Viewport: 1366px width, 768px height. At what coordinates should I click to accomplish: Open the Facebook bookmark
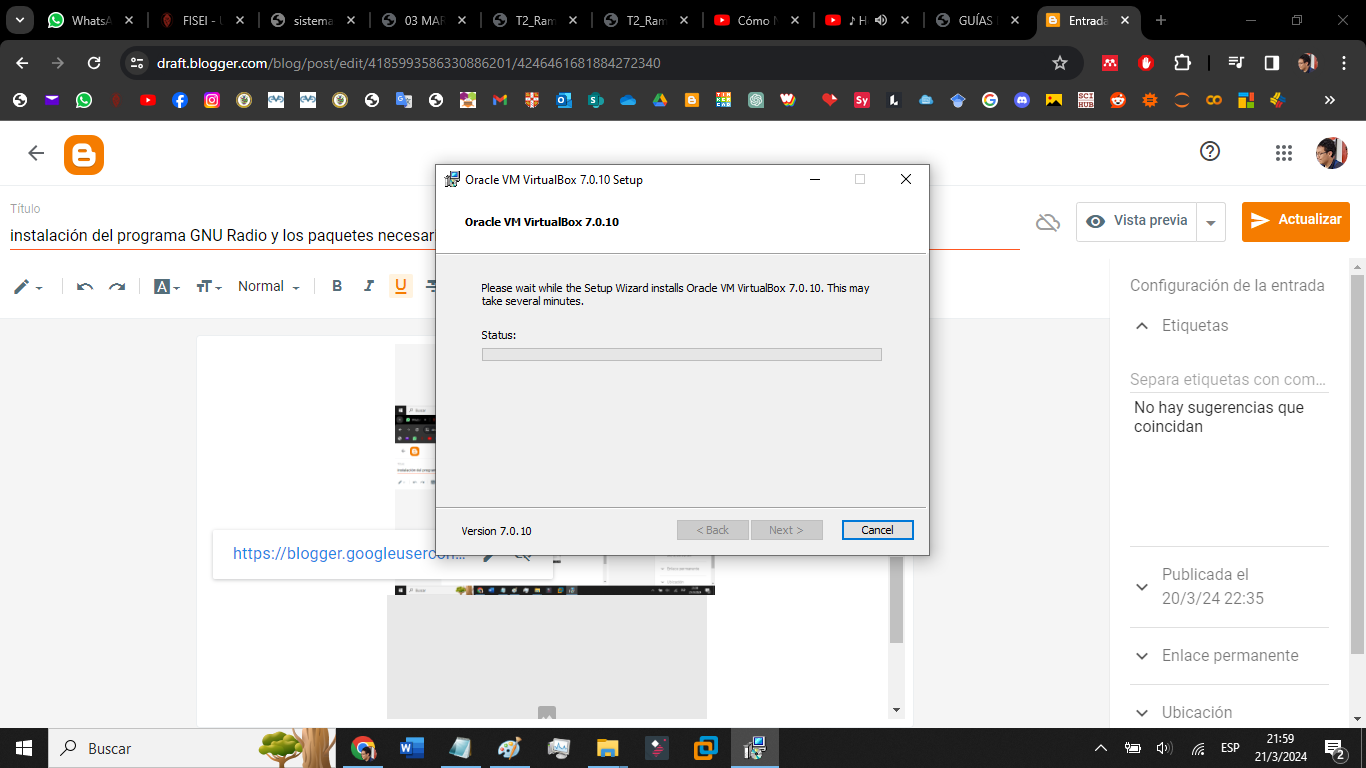180,100
